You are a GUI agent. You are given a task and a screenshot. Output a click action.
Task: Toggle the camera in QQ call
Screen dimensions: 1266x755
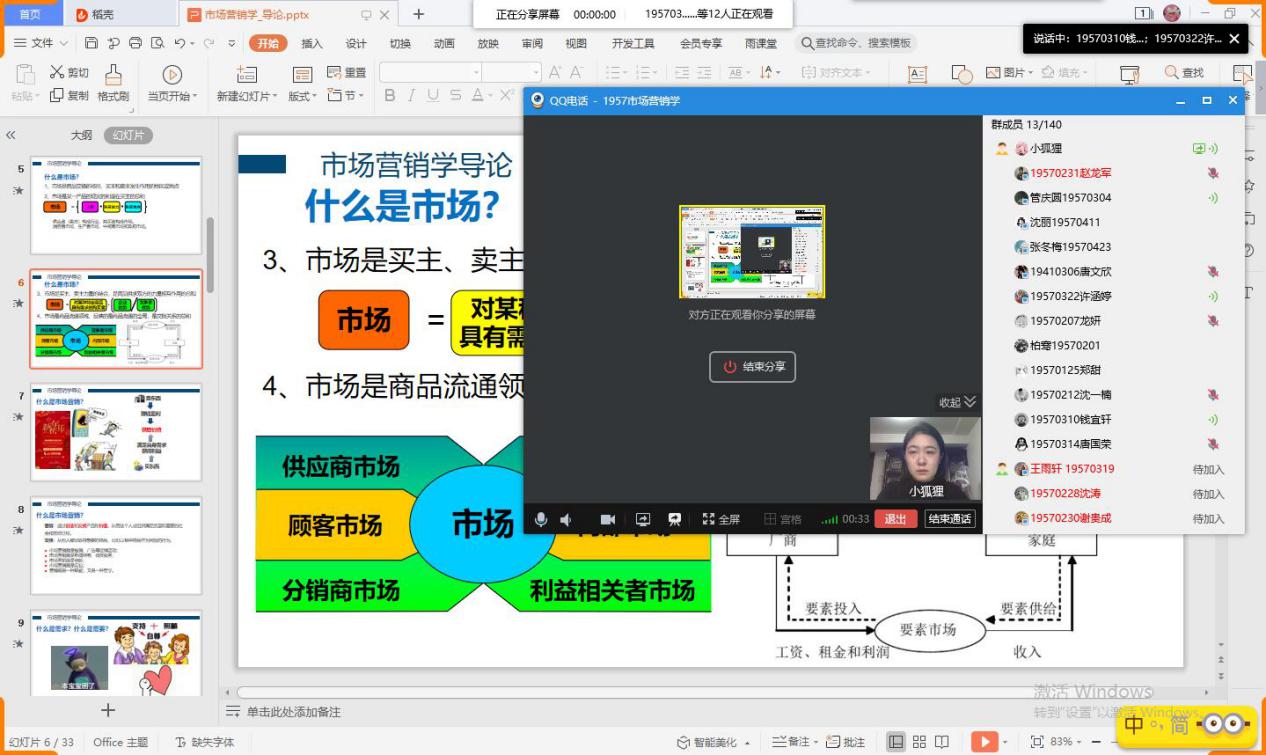(607, 519)
